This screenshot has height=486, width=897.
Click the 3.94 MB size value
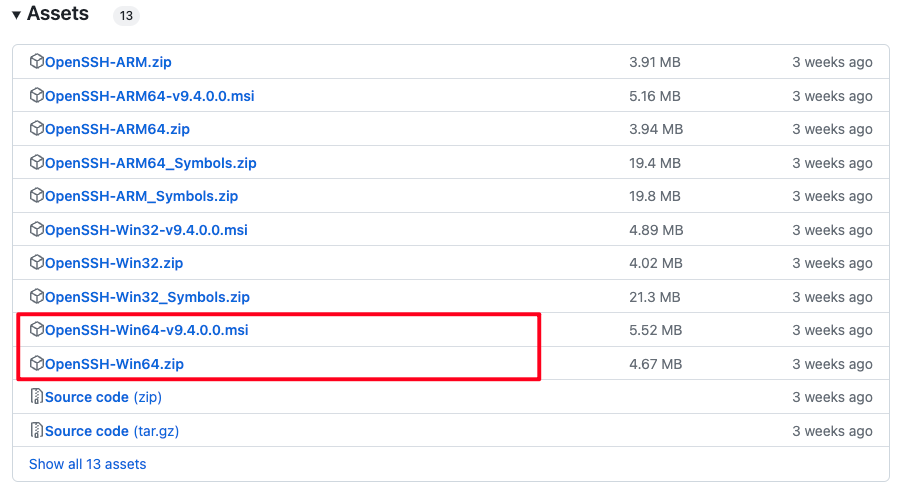pyautogui.click(x=656, y=129)
